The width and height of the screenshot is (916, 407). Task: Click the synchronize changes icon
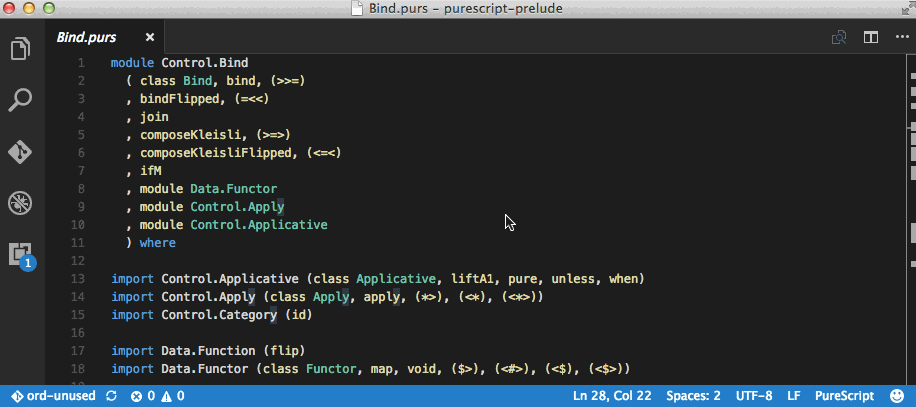coord(112,396)
